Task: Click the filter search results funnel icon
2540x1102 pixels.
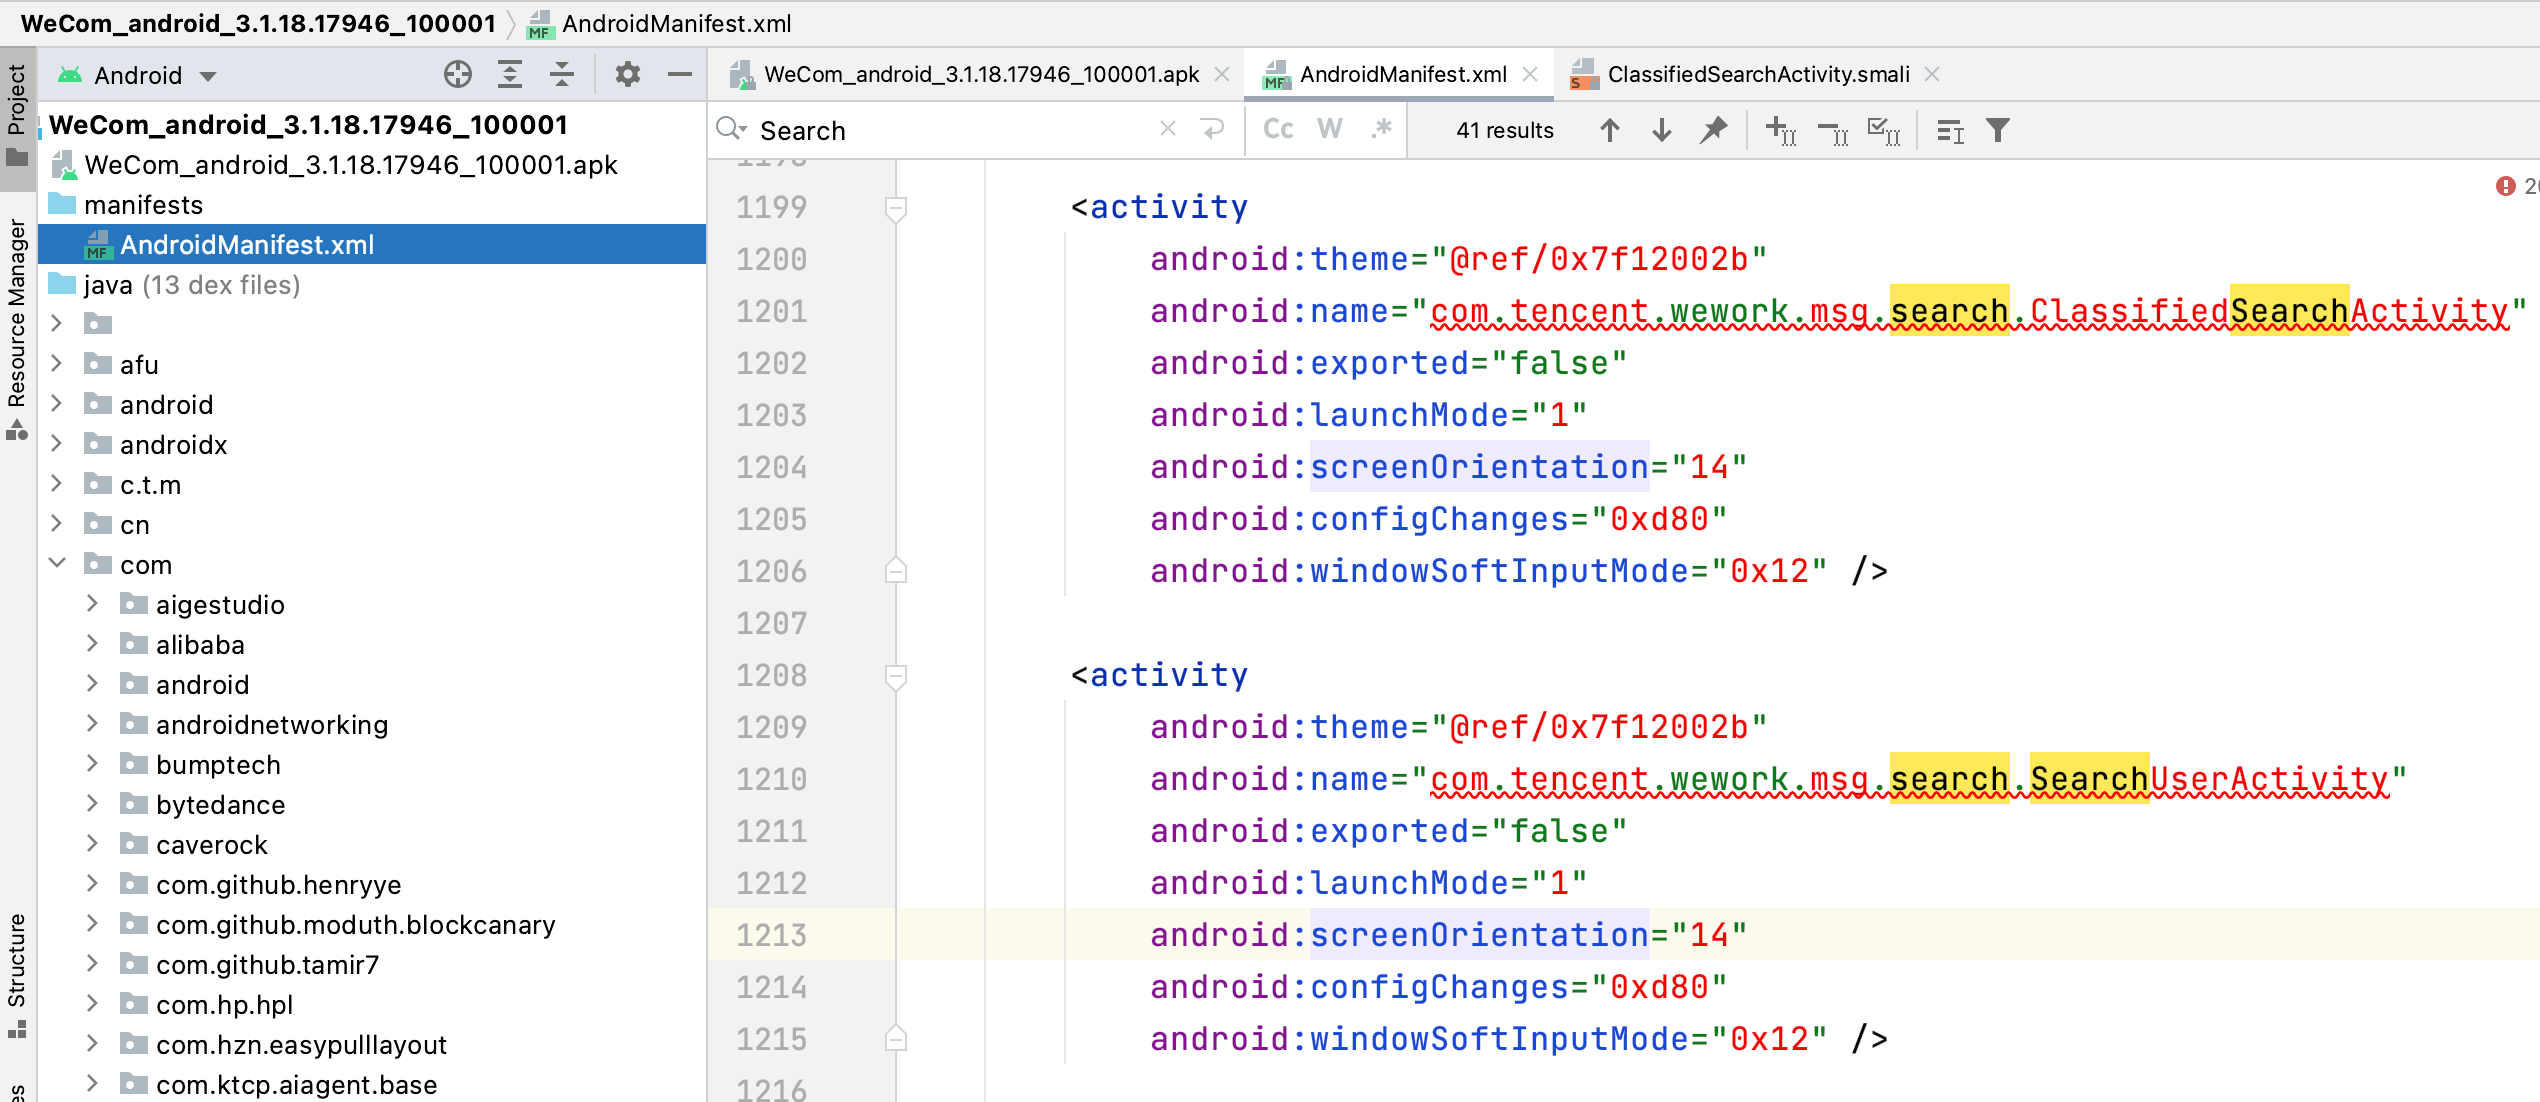Action: [1998, 131]
